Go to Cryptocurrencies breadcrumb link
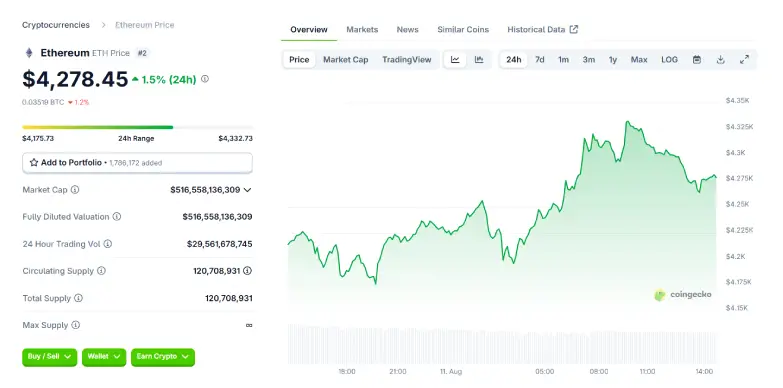The image size is (783, 388). [56, 25]
